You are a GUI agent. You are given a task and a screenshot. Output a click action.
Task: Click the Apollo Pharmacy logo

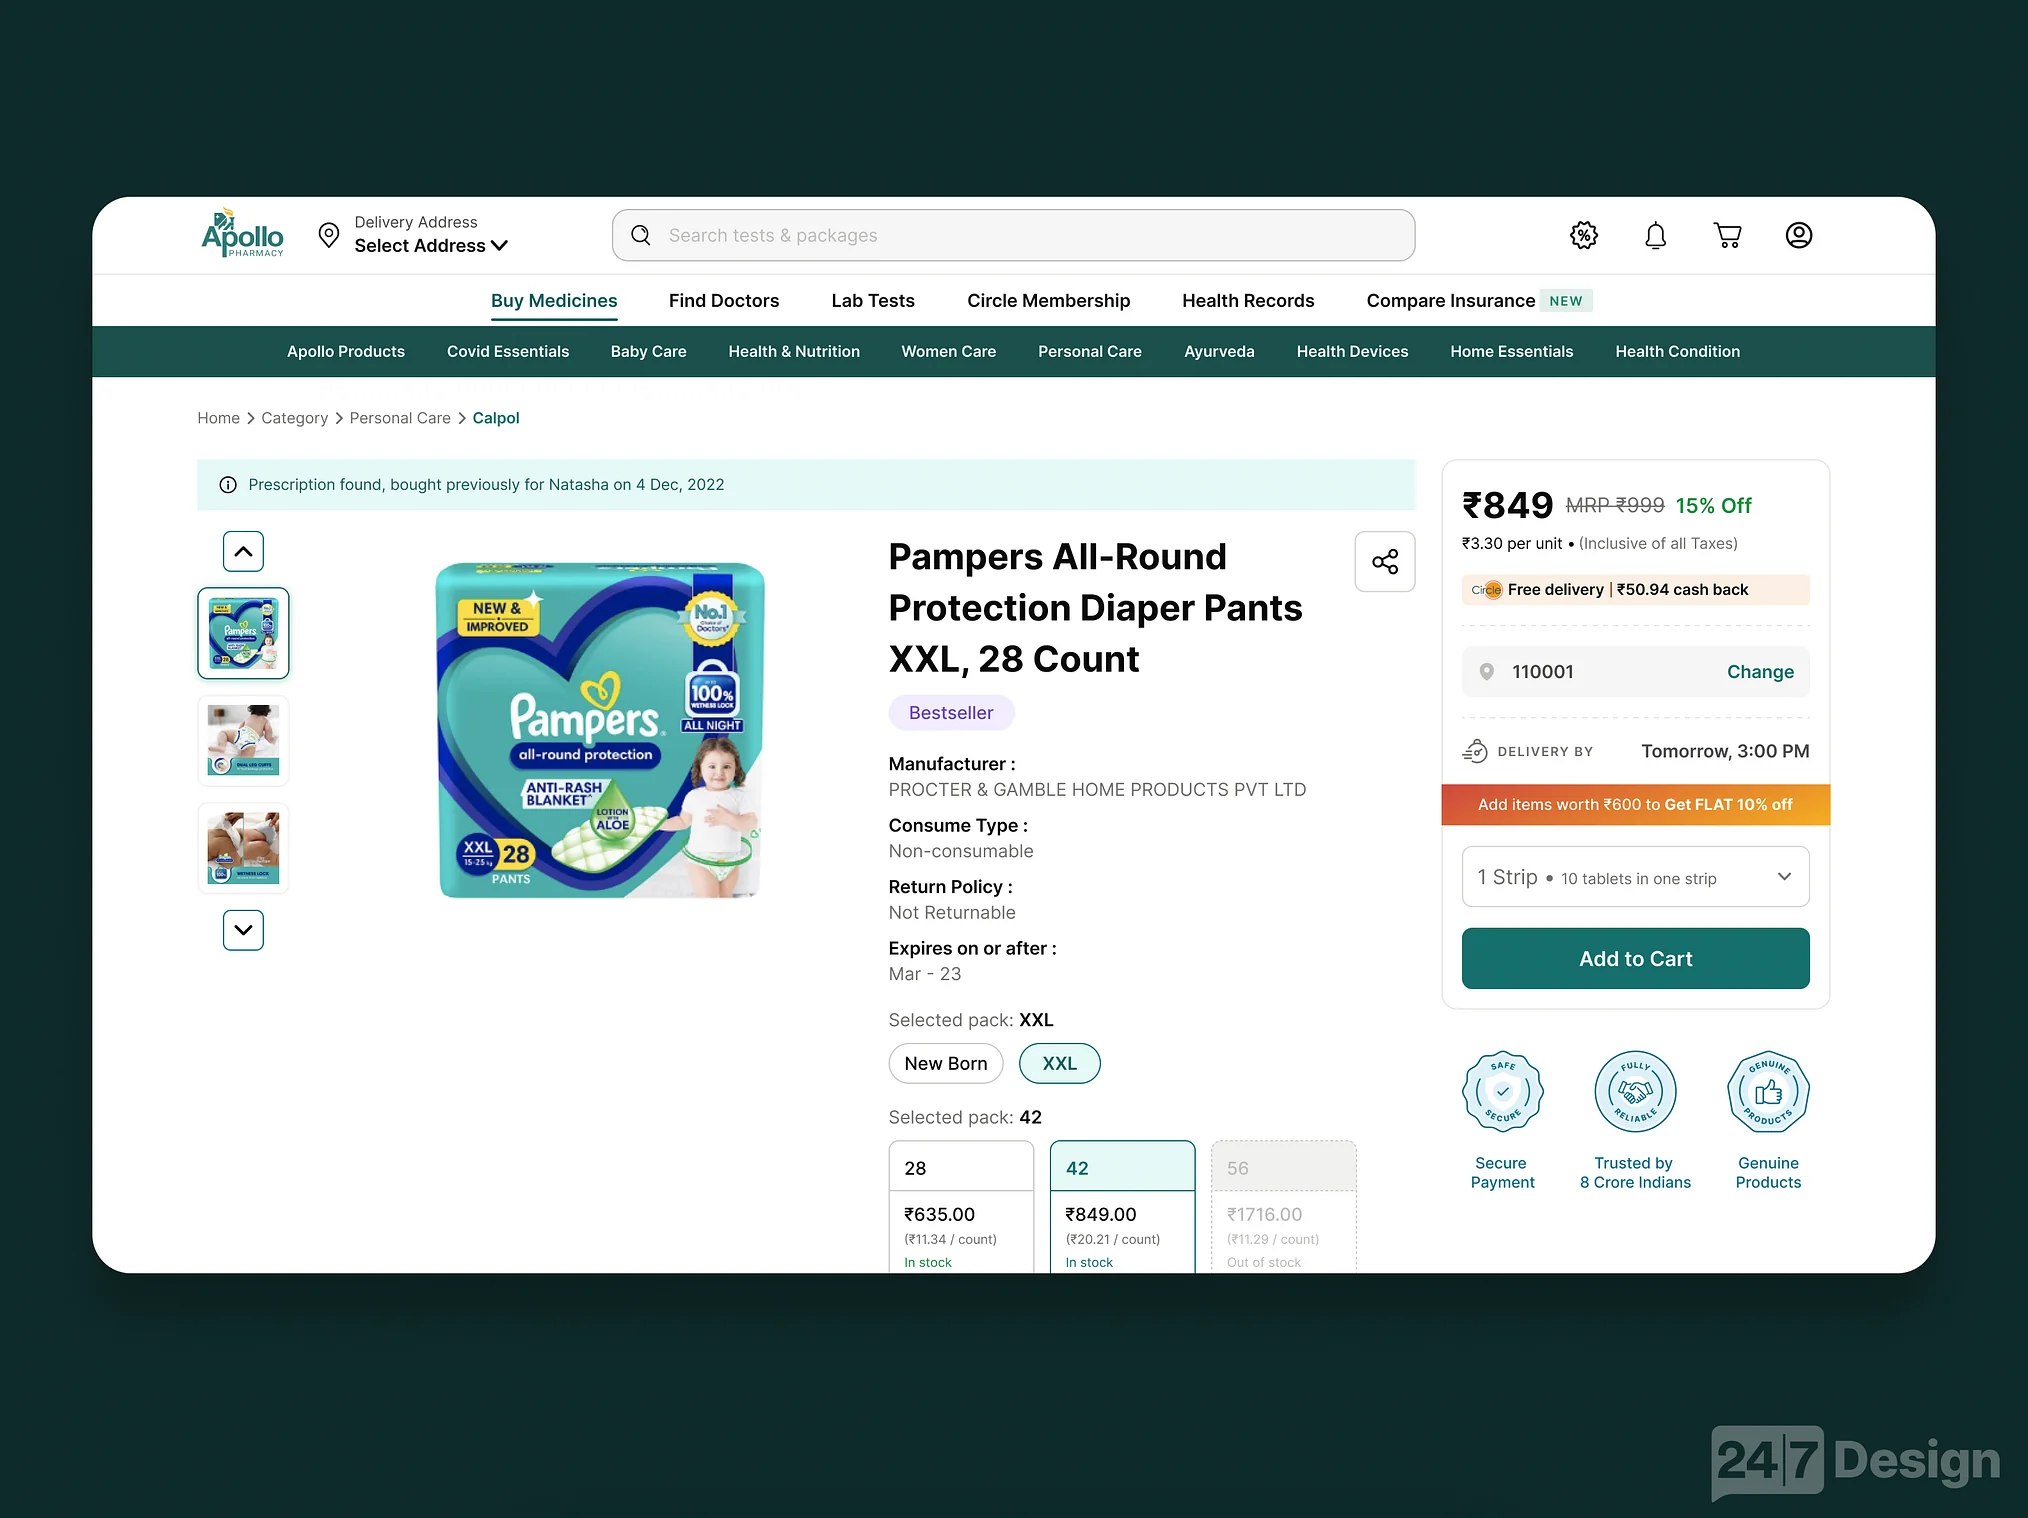tap(242, 234)
